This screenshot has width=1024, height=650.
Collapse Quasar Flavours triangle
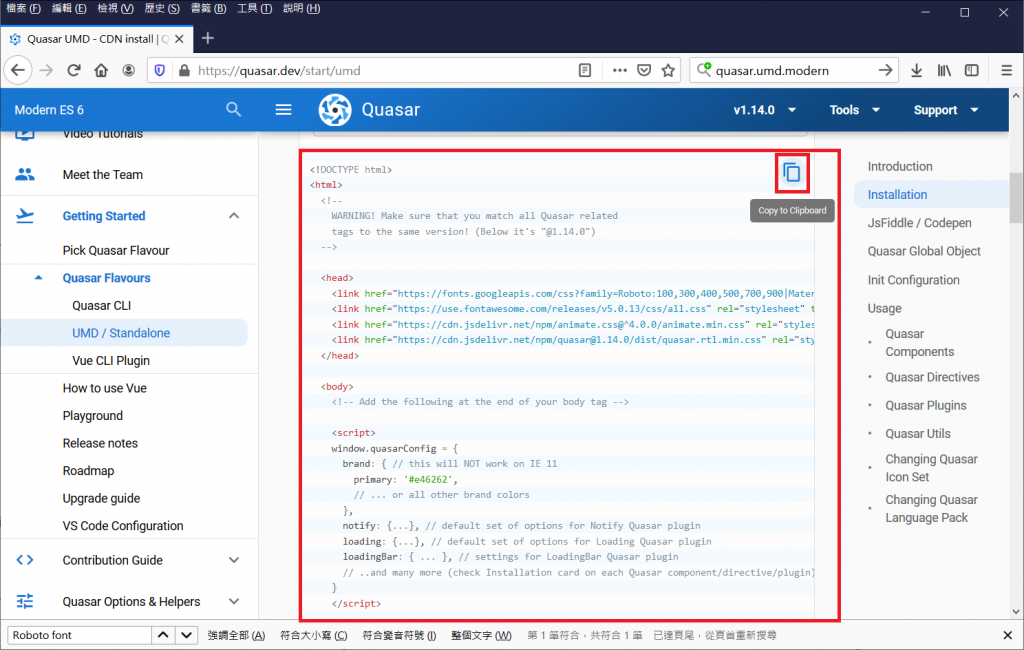[x=39, y=278]
